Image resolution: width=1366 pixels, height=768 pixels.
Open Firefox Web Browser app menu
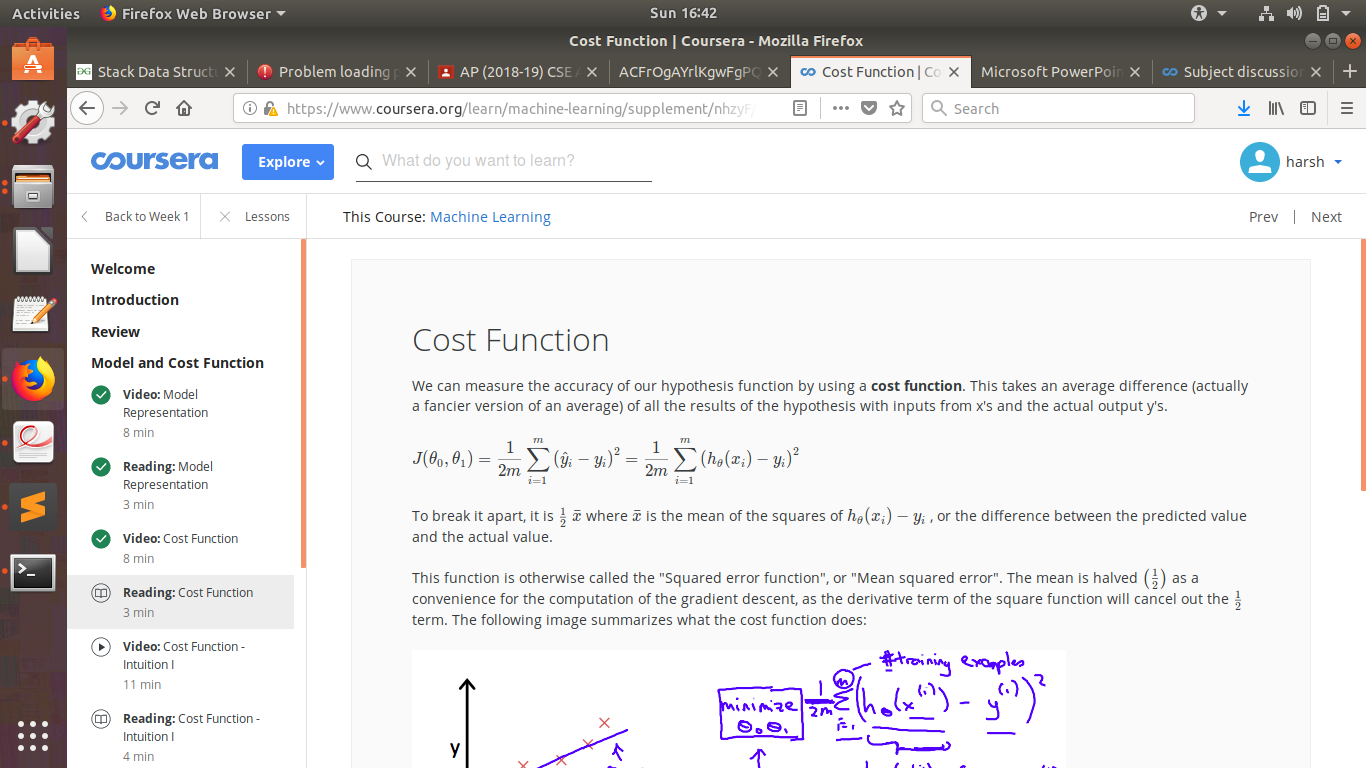tap(193, 13)
